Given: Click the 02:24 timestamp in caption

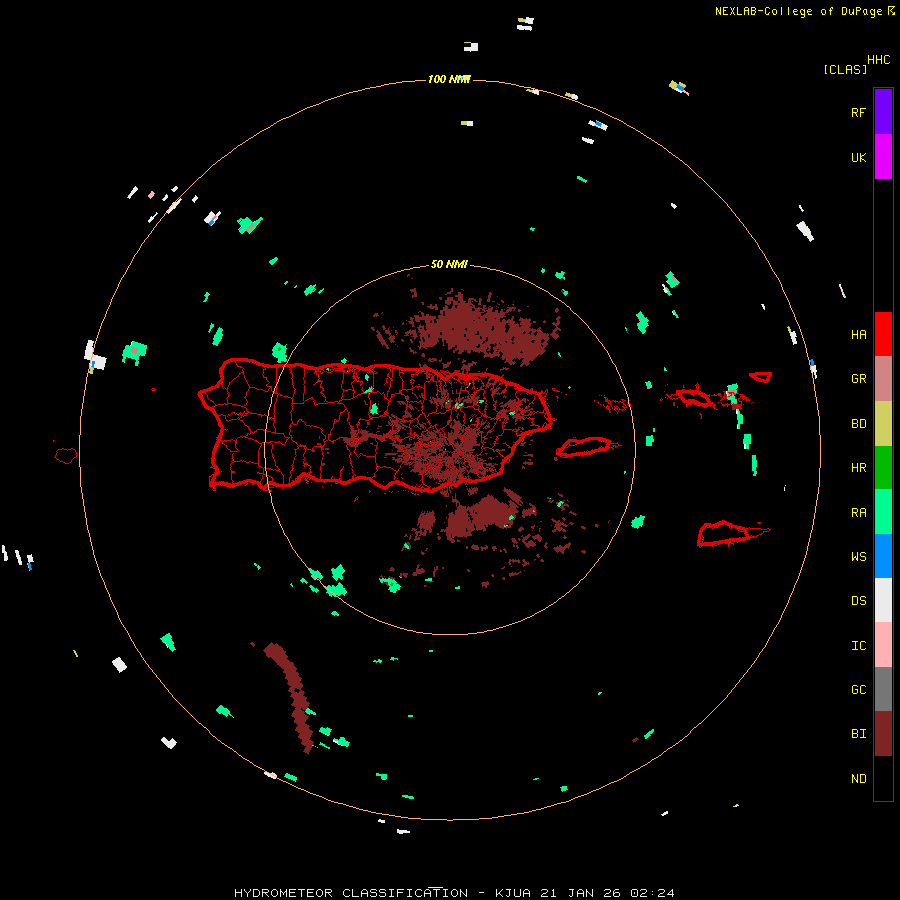Looking at the screenshot, I should pos(652,893).
